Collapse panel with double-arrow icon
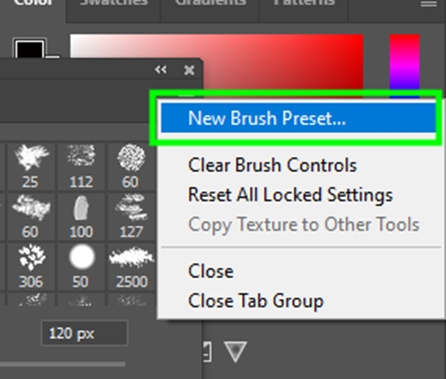Image resolution: width=446 pixels, height=379 pixels. coord(161,70)
